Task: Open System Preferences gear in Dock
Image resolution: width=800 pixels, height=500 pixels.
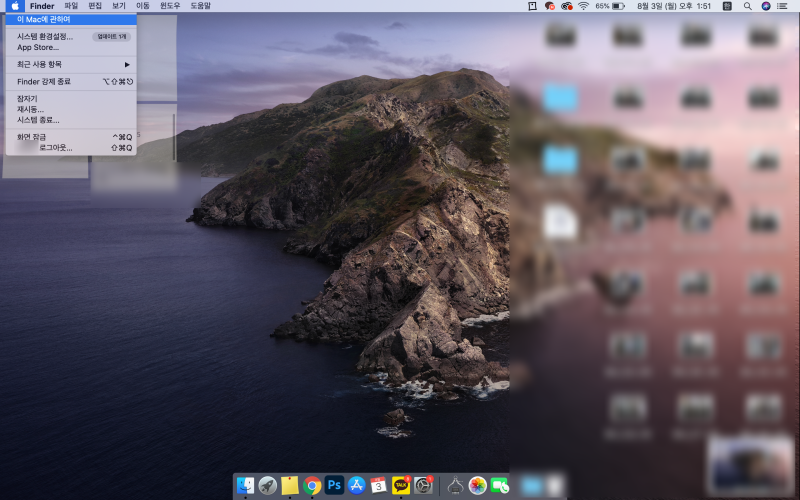Action: [424, 485]
